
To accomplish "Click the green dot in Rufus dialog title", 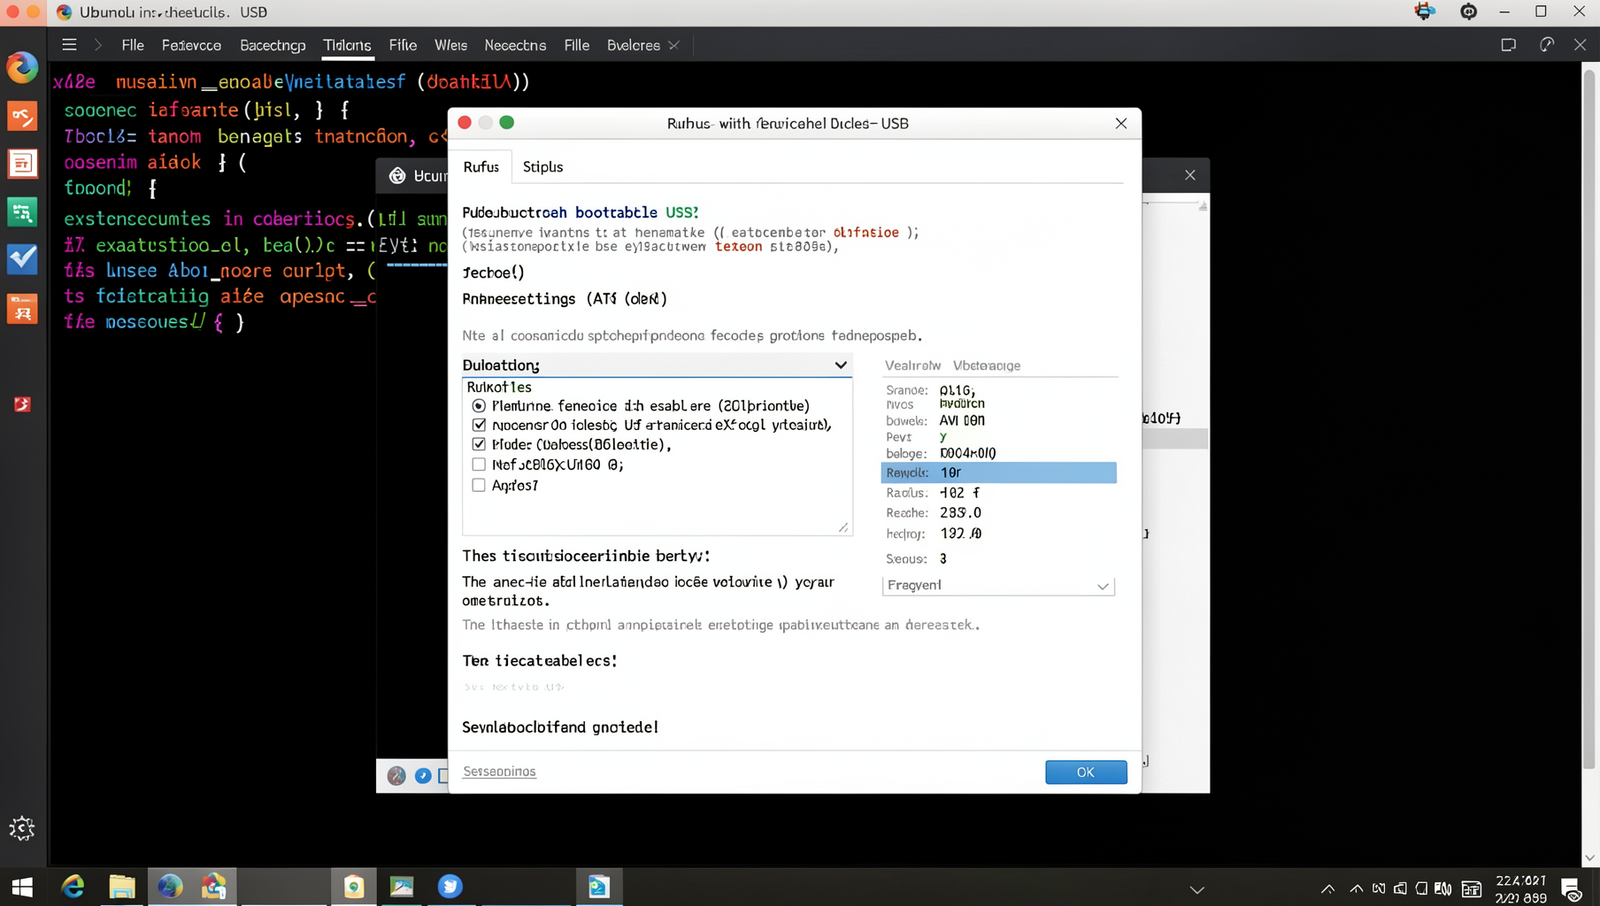I will [507, 122].
